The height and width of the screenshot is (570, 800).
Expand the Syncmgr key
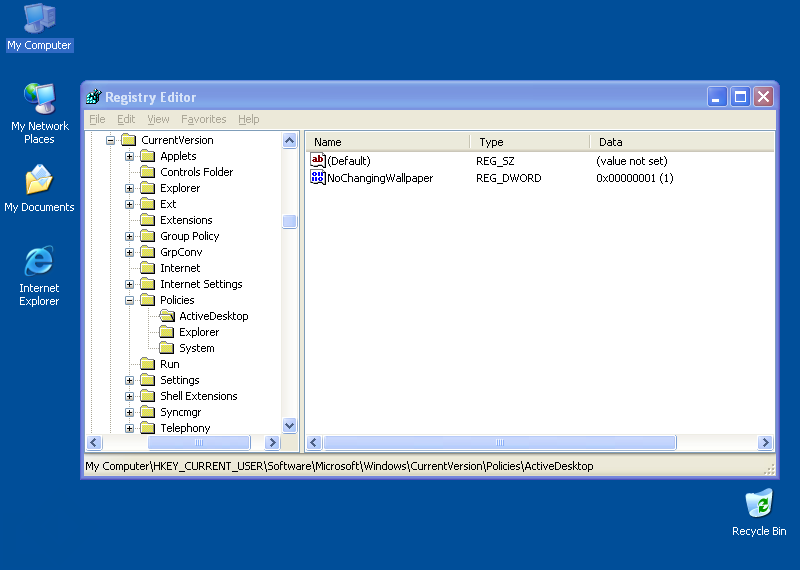[129, 412]
